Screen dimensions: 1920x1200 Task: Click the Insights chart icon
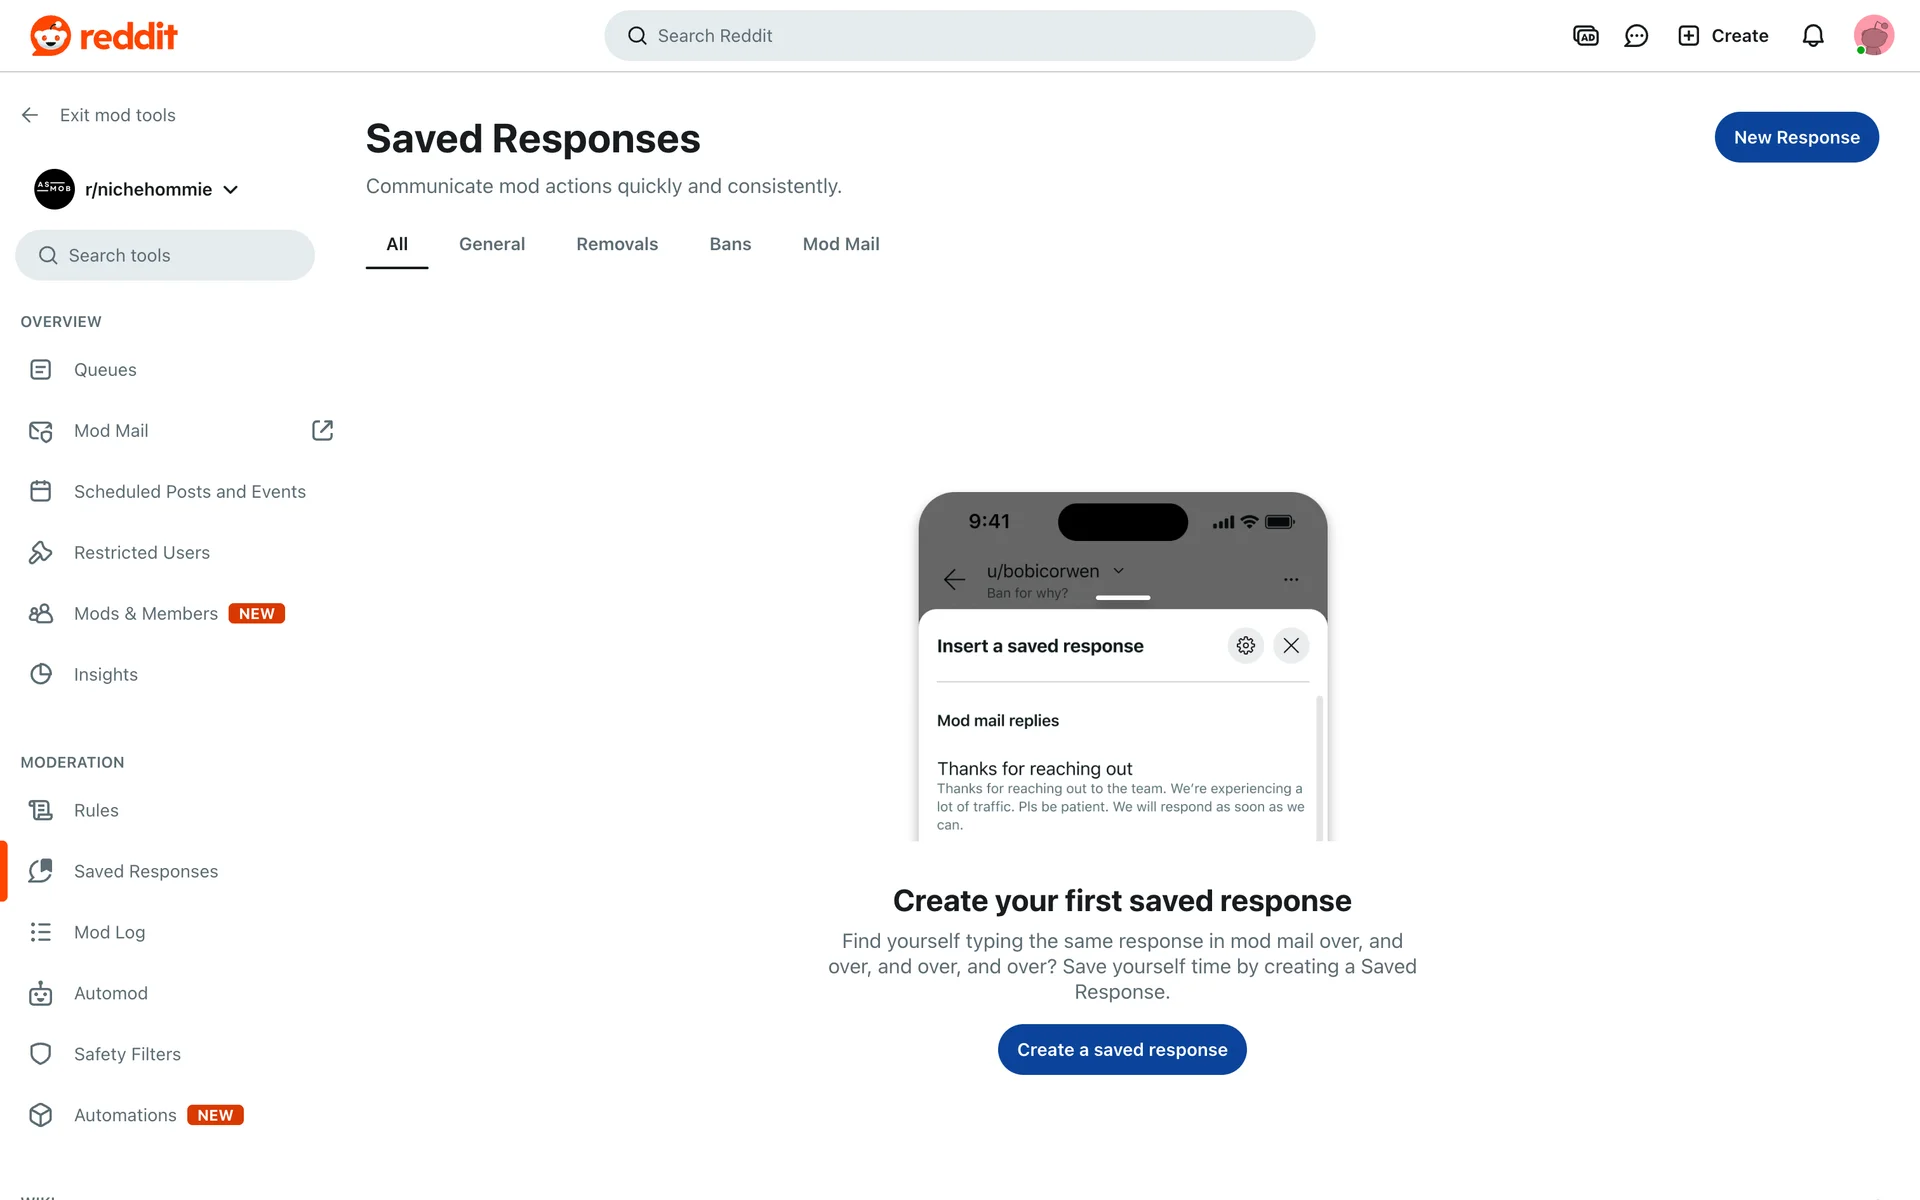41,674
